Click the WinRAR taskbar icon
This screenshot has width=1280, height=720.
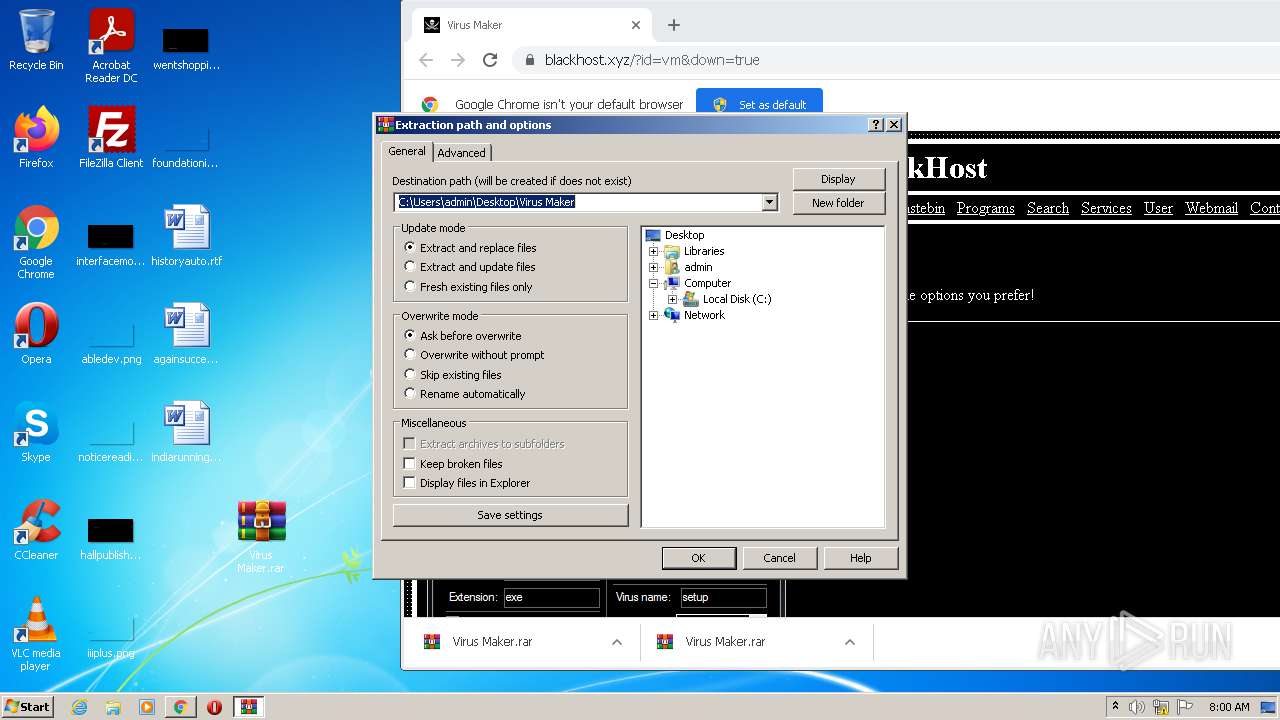tap(249, 707)
